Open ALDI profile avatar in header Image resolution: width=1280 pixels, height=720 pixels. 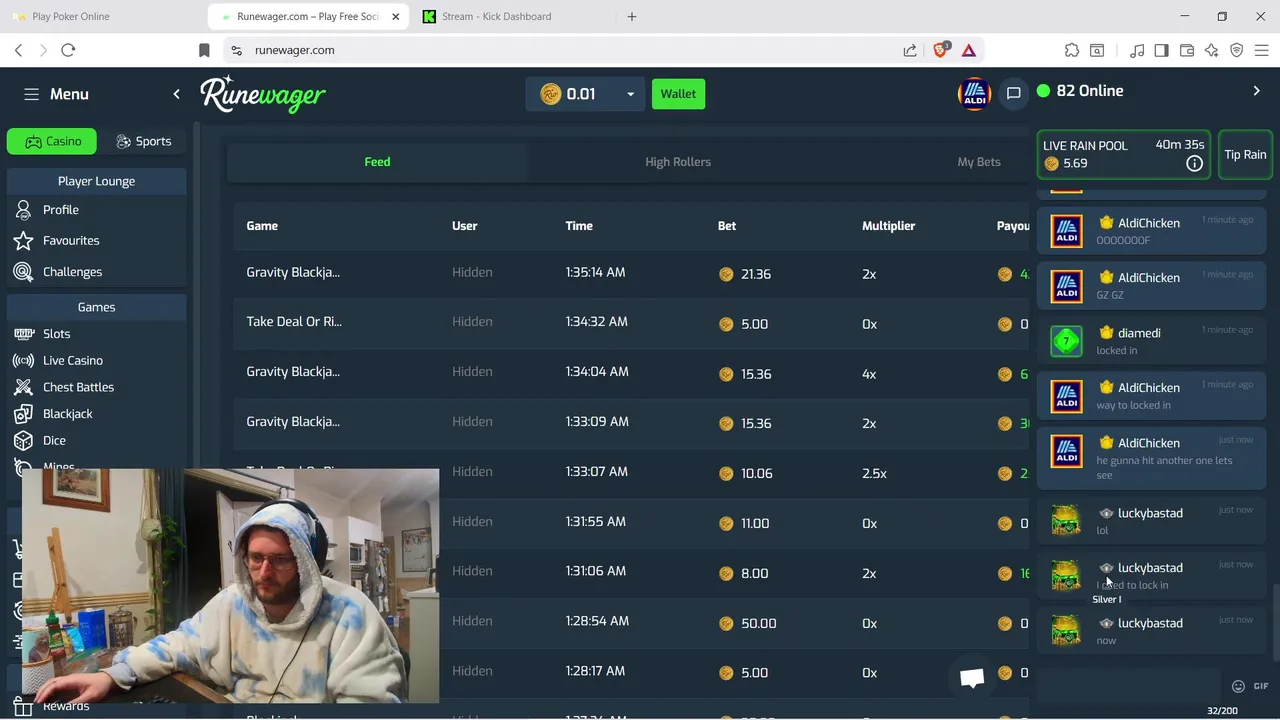974,94
